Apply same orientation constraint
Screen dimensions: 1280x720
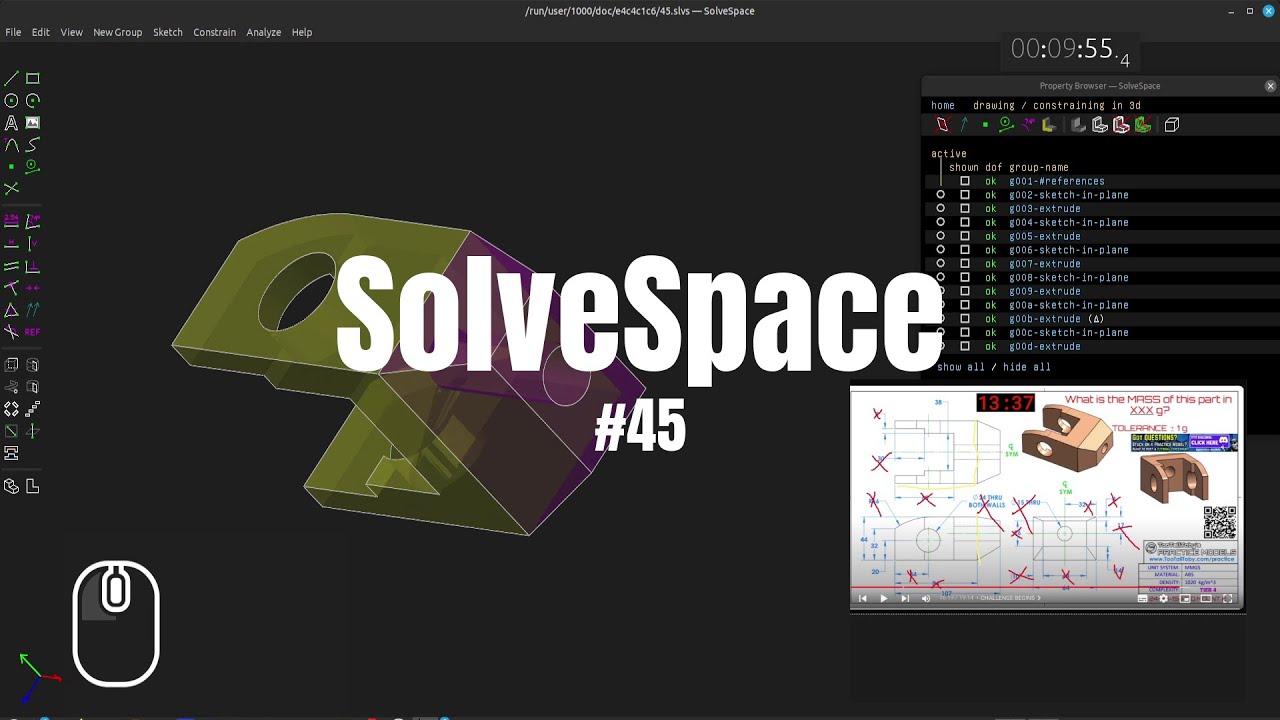point(33,310)
